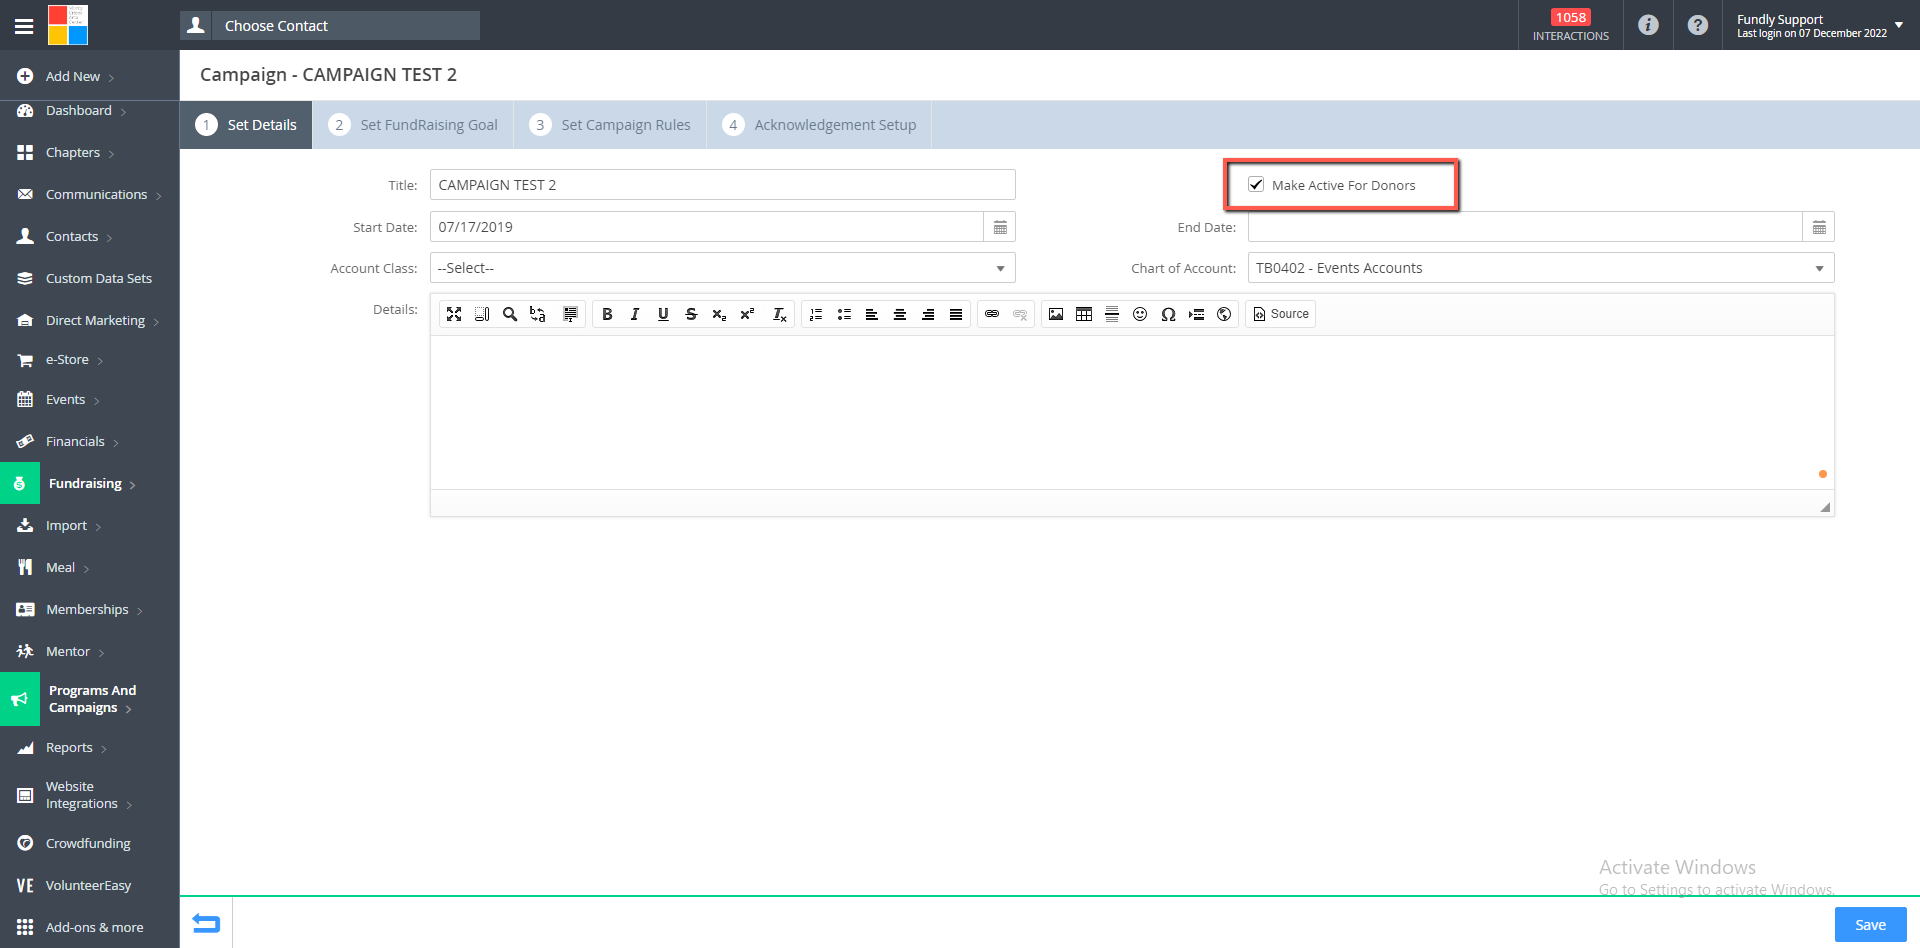
Task: Click the End Date field
Action: pos(1525,227)
